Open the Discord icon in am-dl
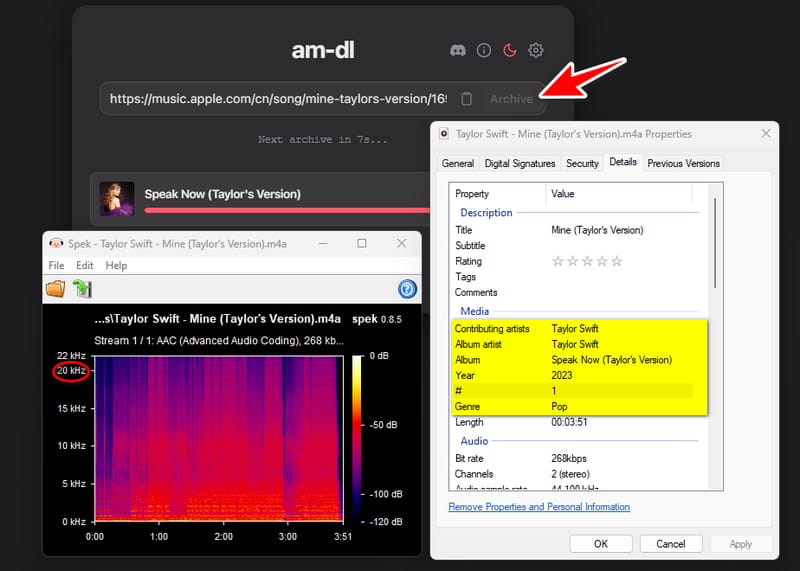 point(458,50)
